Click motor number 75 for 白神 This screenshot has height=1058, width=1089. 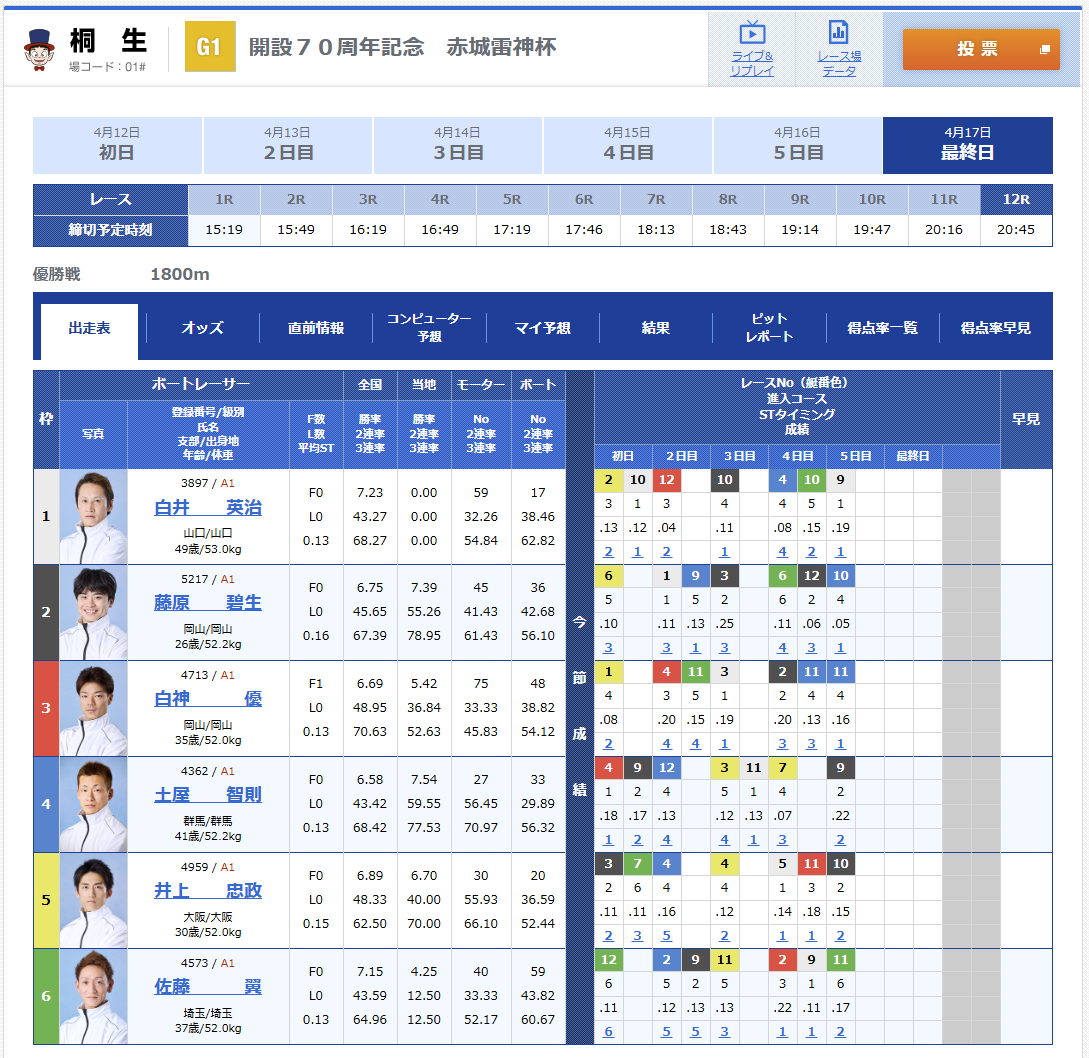(x=481, y=684)
